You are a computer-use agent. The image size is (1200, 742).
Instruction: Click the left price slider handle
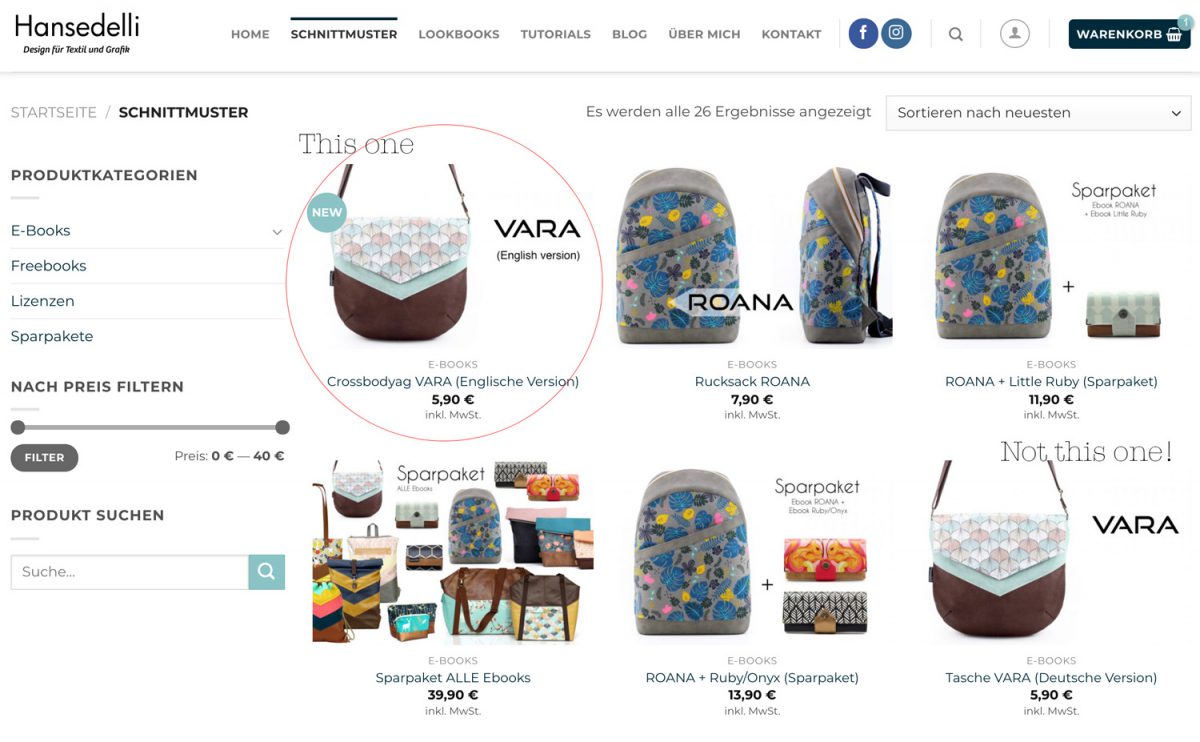click(x=18, y=427)
